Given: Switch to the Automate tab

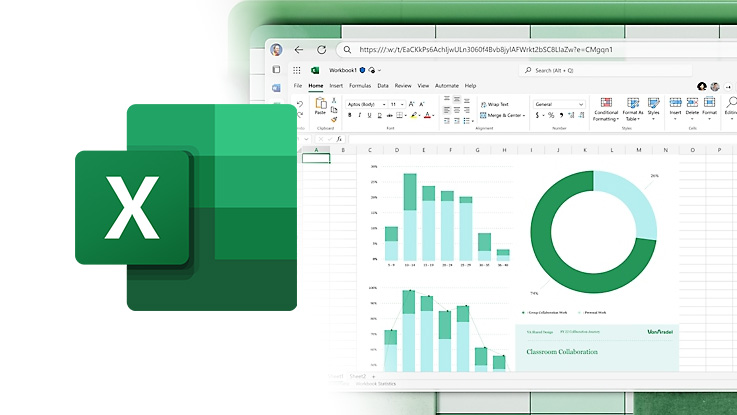Looking at the screenshot, I should [447, 86].
